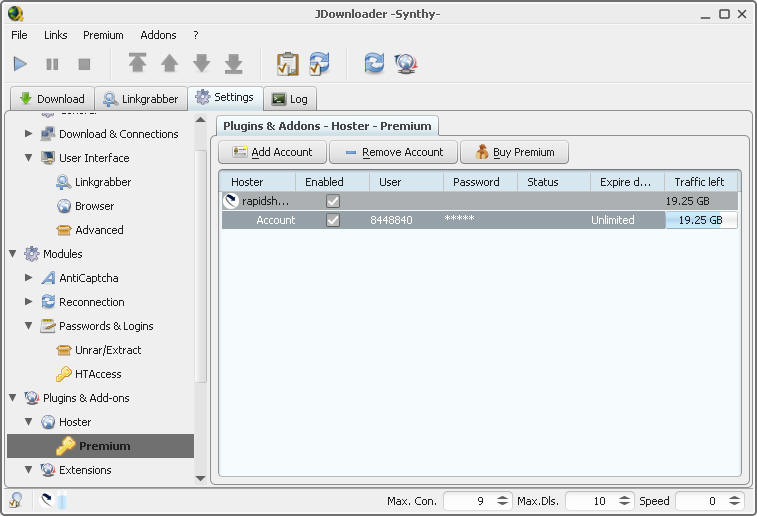Open the Addons menu
The image size is (757, 516).
158,35
